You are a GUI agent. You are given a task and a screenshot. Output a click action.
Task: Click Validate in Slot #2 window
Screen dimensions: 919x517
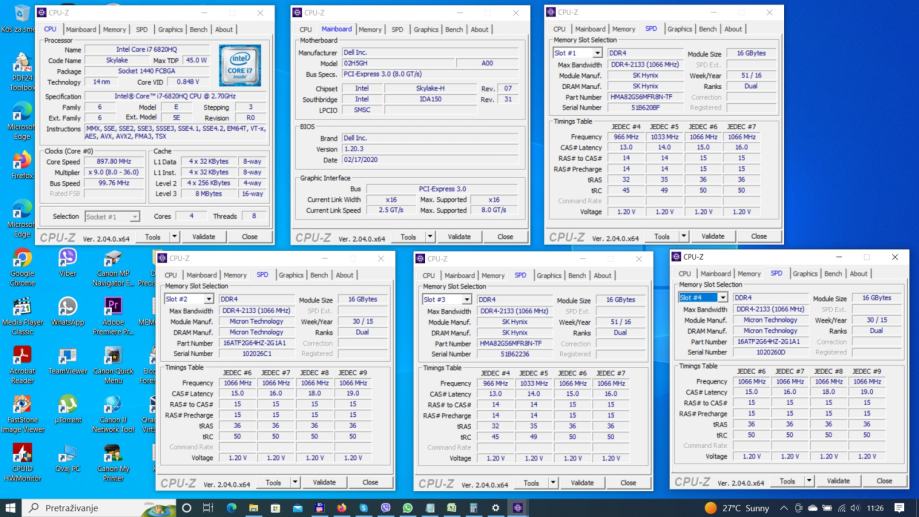tap(324, 482)
